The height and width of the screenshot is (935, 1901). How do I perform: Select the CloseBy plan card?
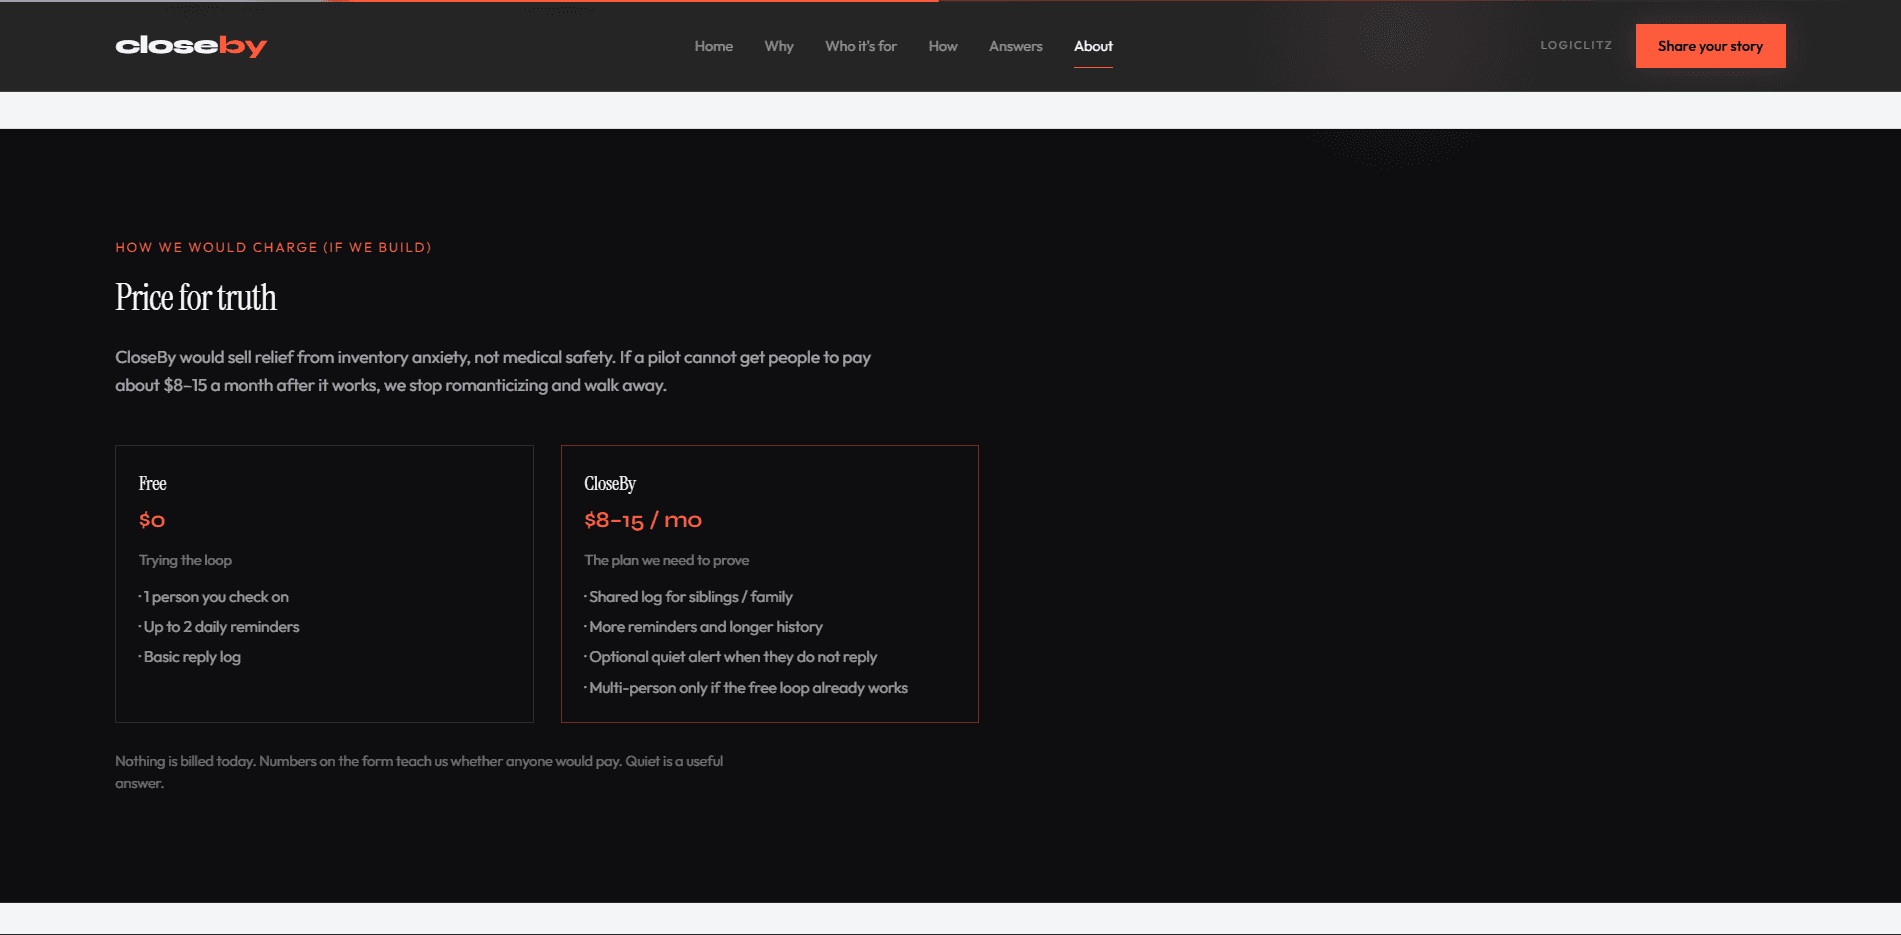pyautogui.click(x=770, y=584)
